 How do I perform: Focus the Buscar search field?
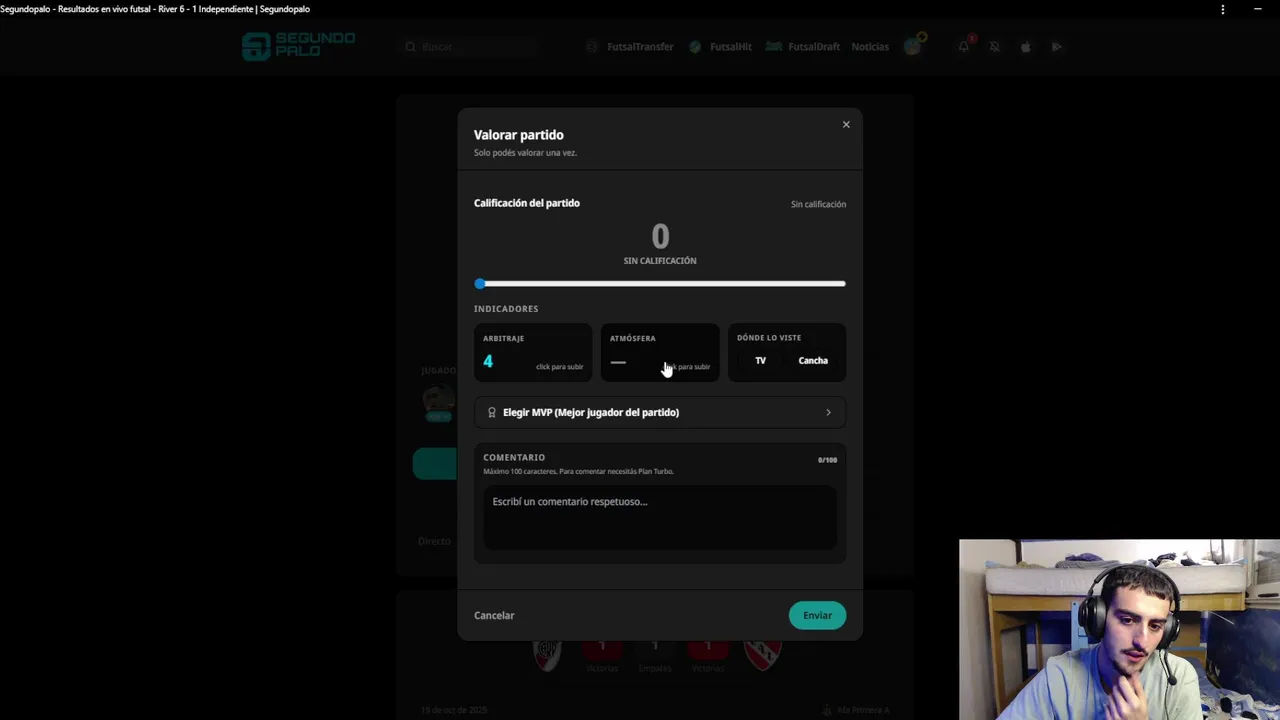pyautogui.click(x=470, y=47)
